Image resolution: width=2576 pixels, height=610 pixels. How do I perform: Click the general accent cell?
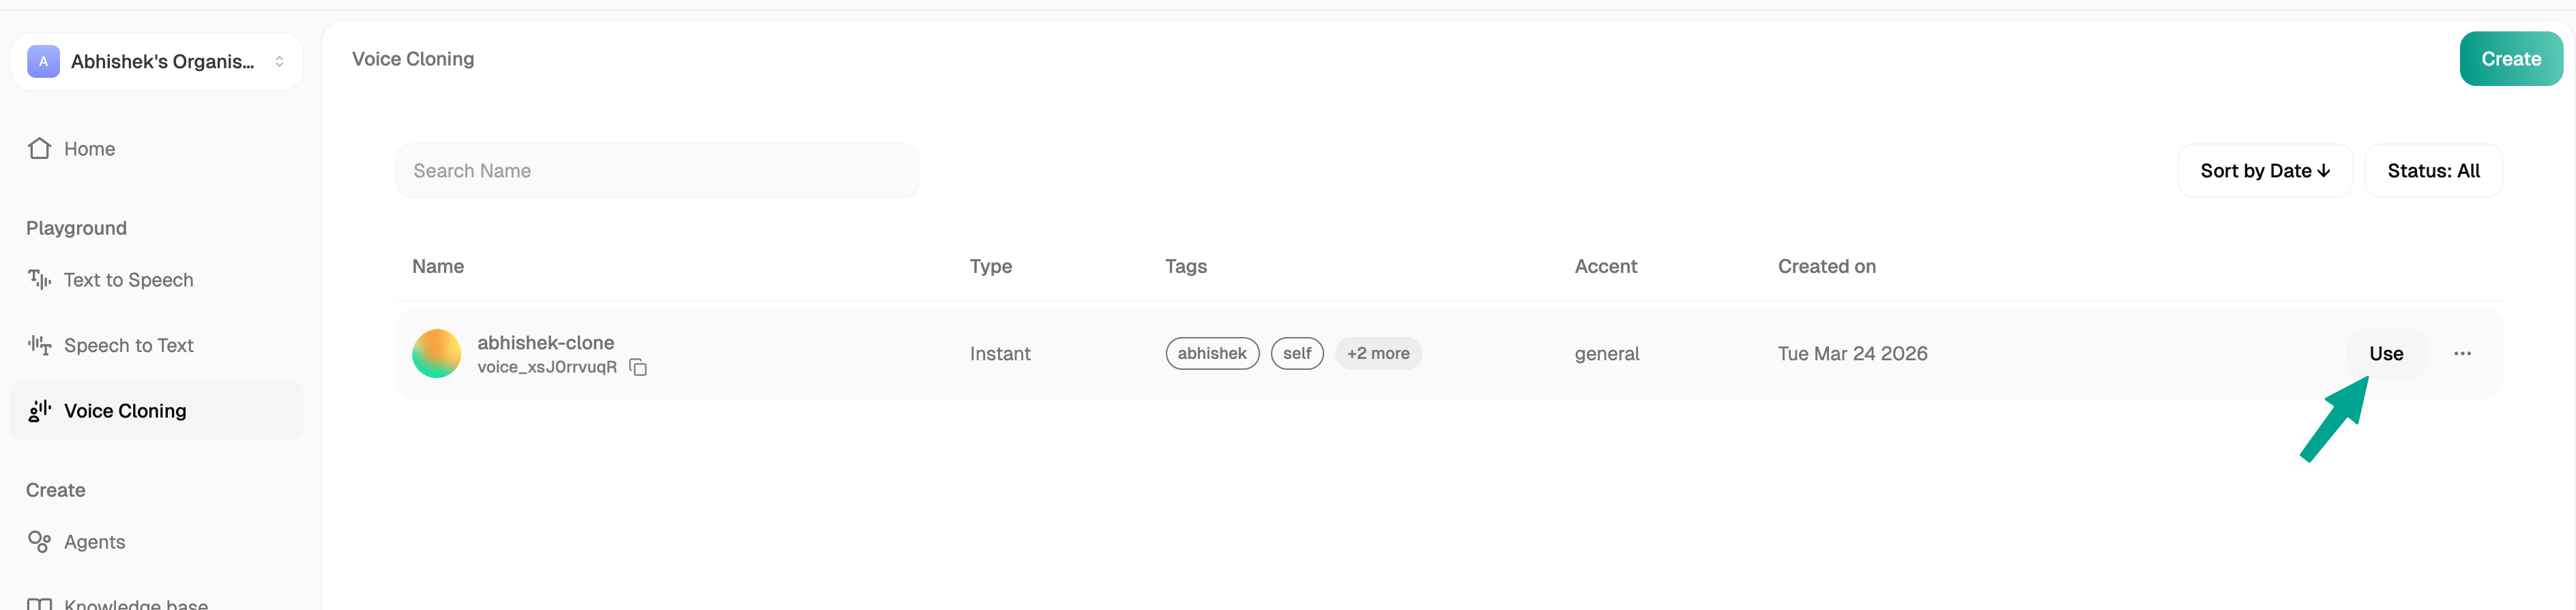[1607, 354]
